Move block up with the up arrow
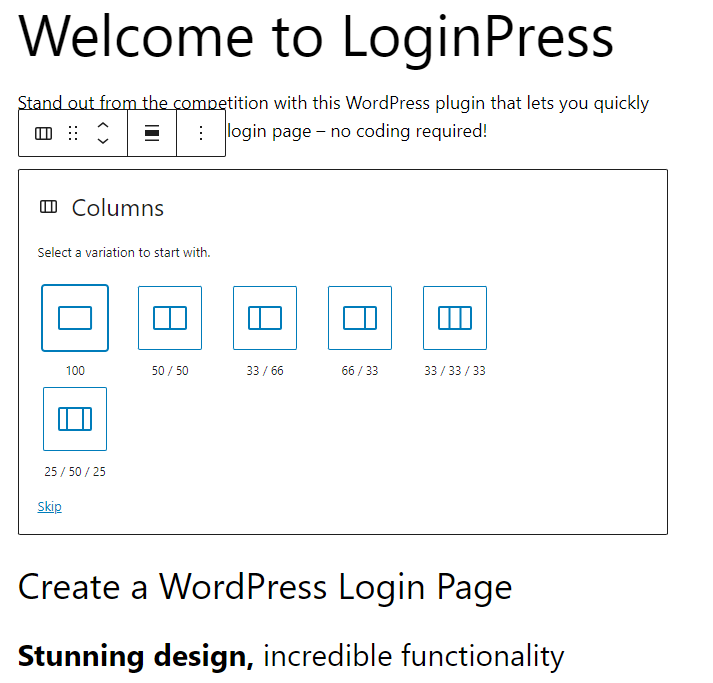713x683 pixels. [103, 126]
